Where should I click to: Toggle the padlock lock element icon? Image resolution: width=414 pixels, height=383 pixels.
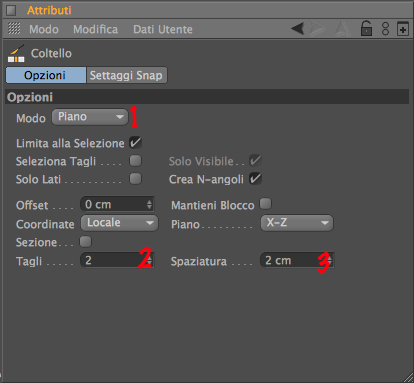coord(366,28)
